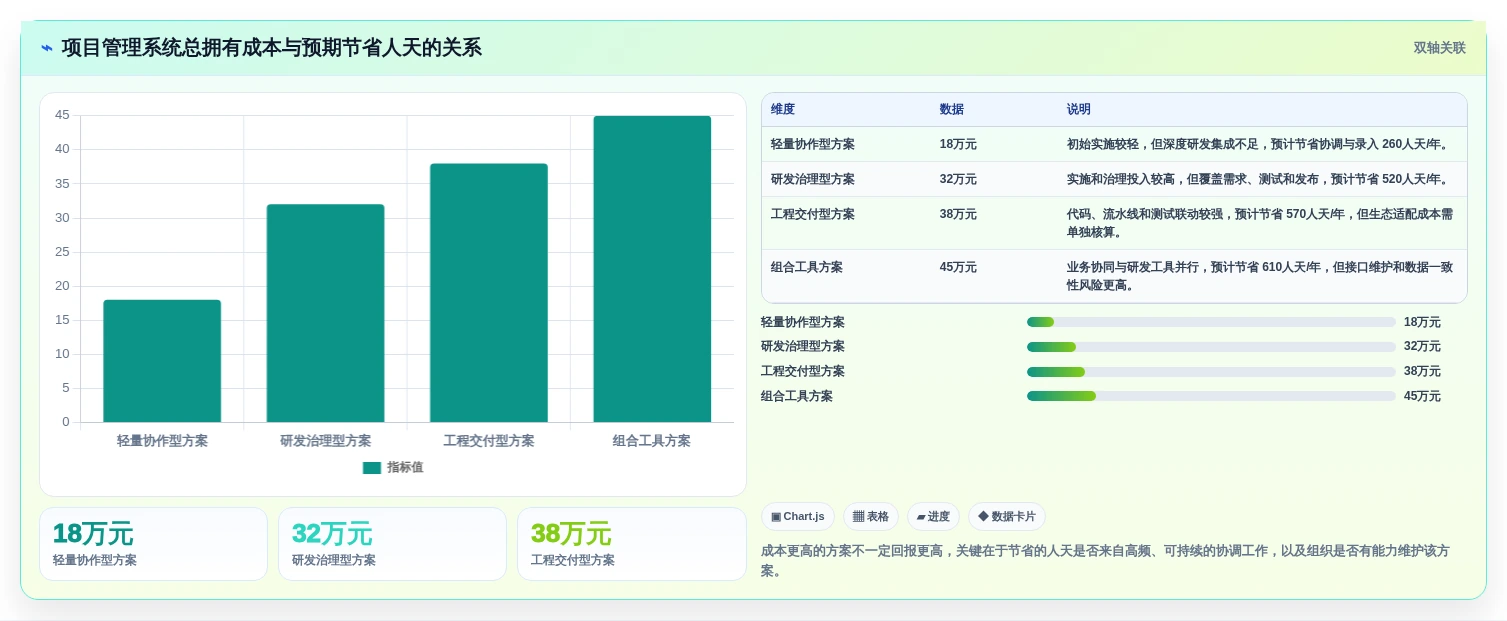
Task: Toggle the 指标值 legend swatch
Action: click(x=372, y=468)
